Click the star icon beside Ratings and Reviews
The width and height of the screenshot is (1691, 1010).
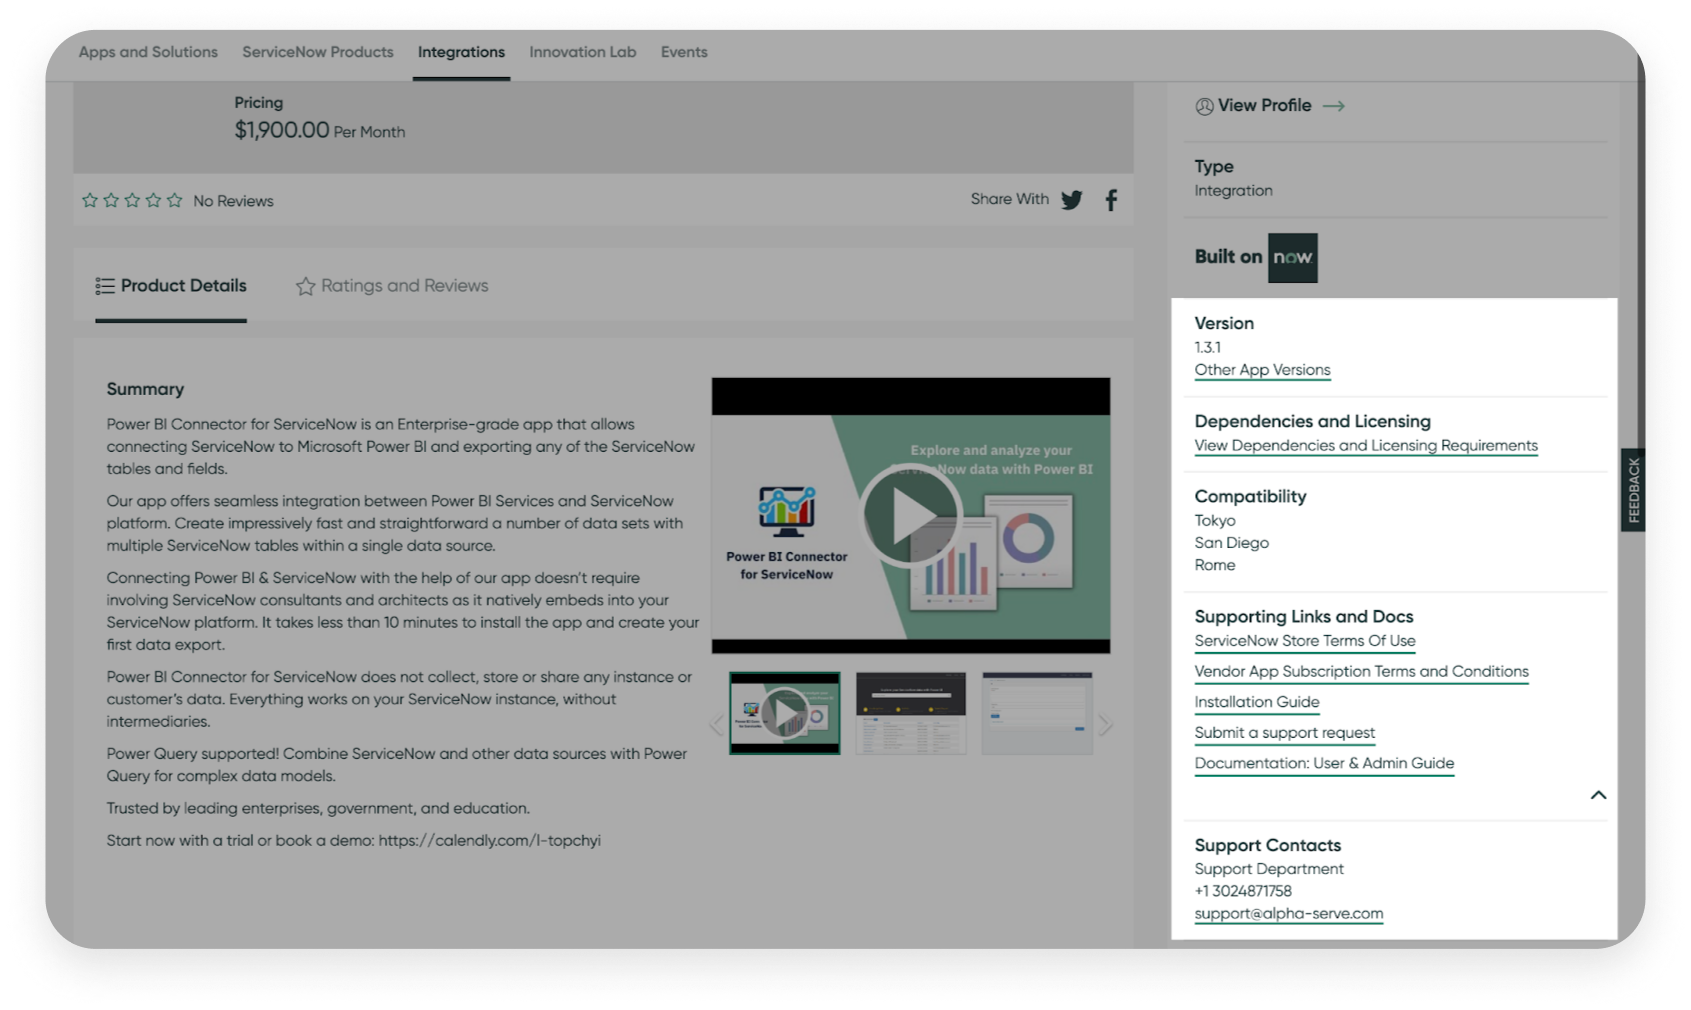coord(305,286)
